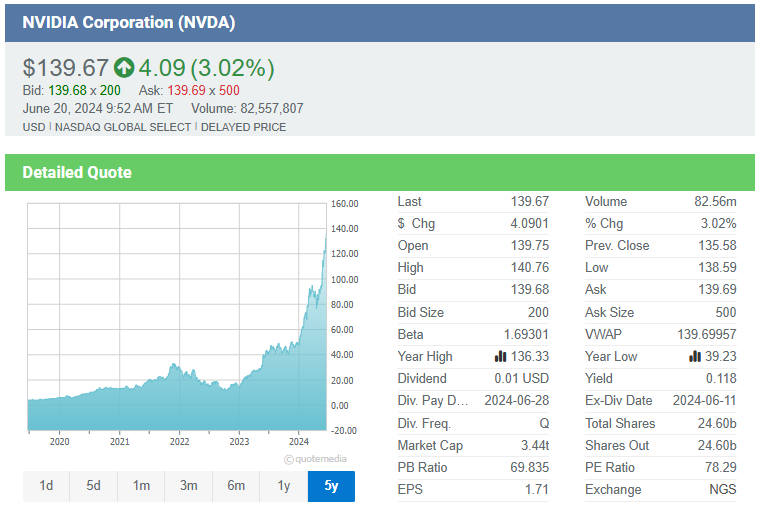This screenshot has height=517, width=761.
Task: Click the 100.00 price axis label
Action: click(x=345, y=280)
